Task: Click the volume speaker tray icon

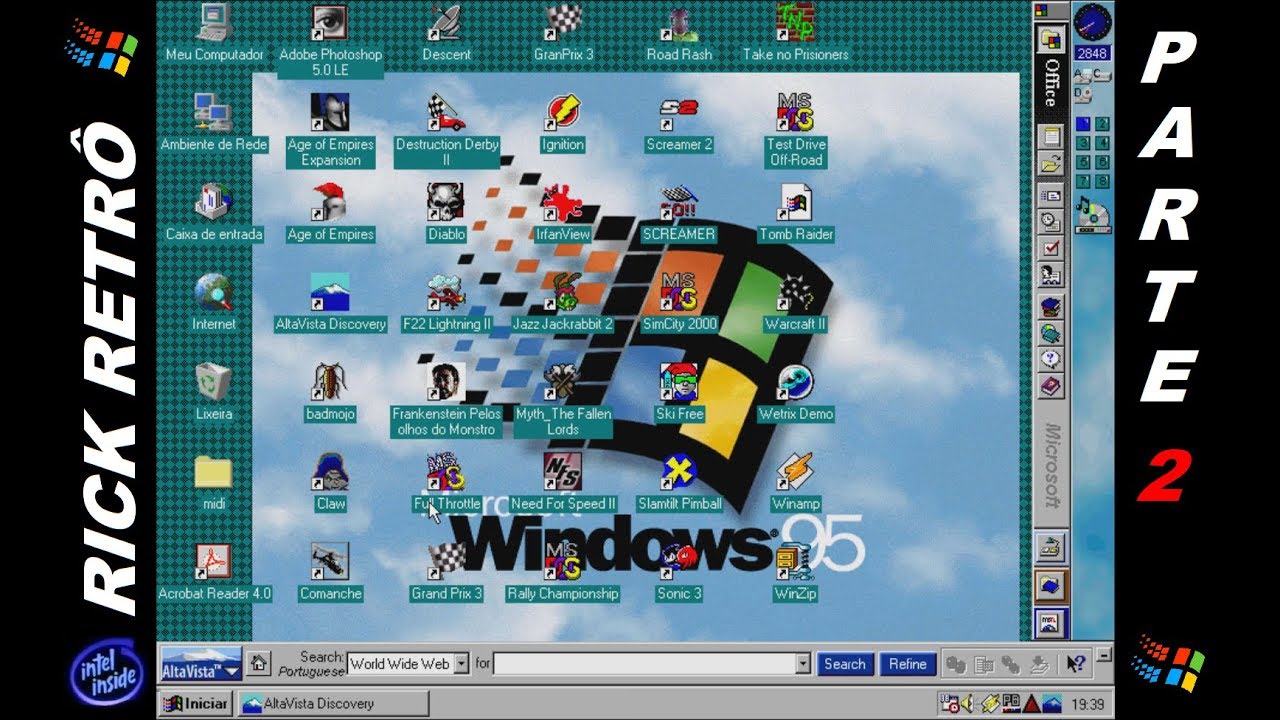Action: click(x=968, y=704)
